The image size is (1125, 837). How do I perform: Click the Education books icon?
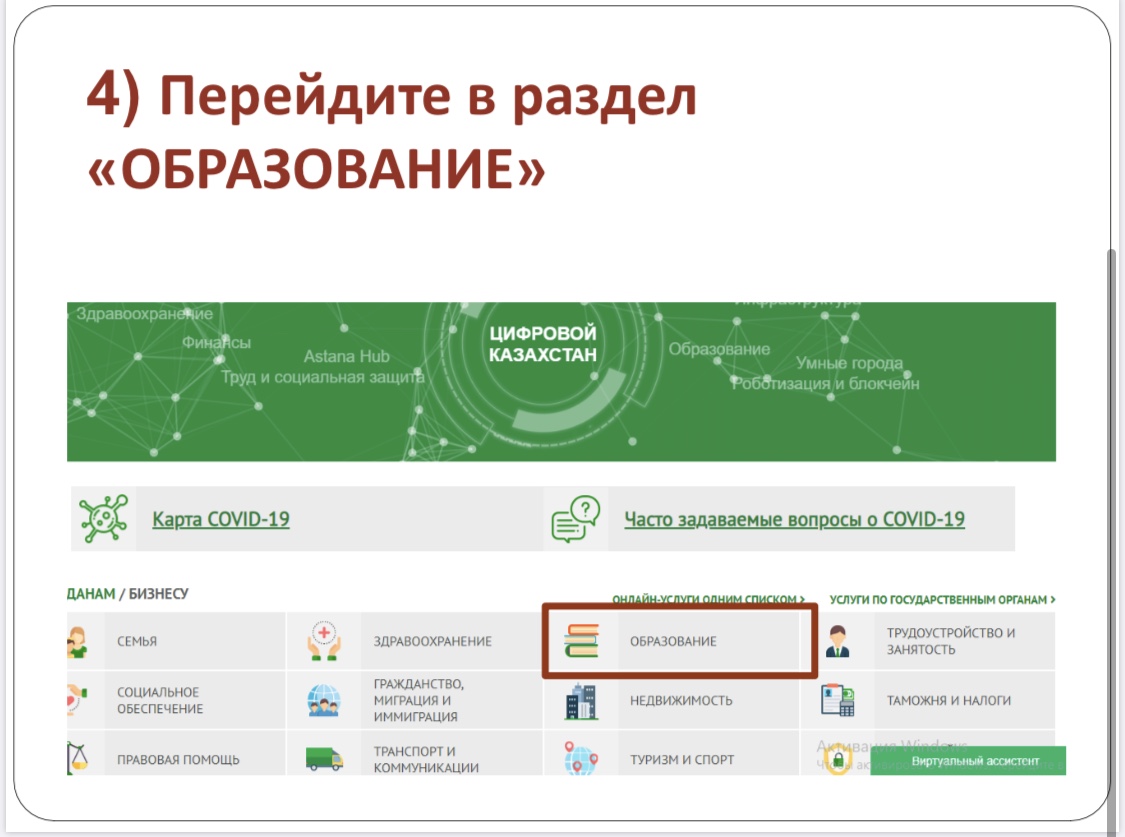tap(581, 641)
